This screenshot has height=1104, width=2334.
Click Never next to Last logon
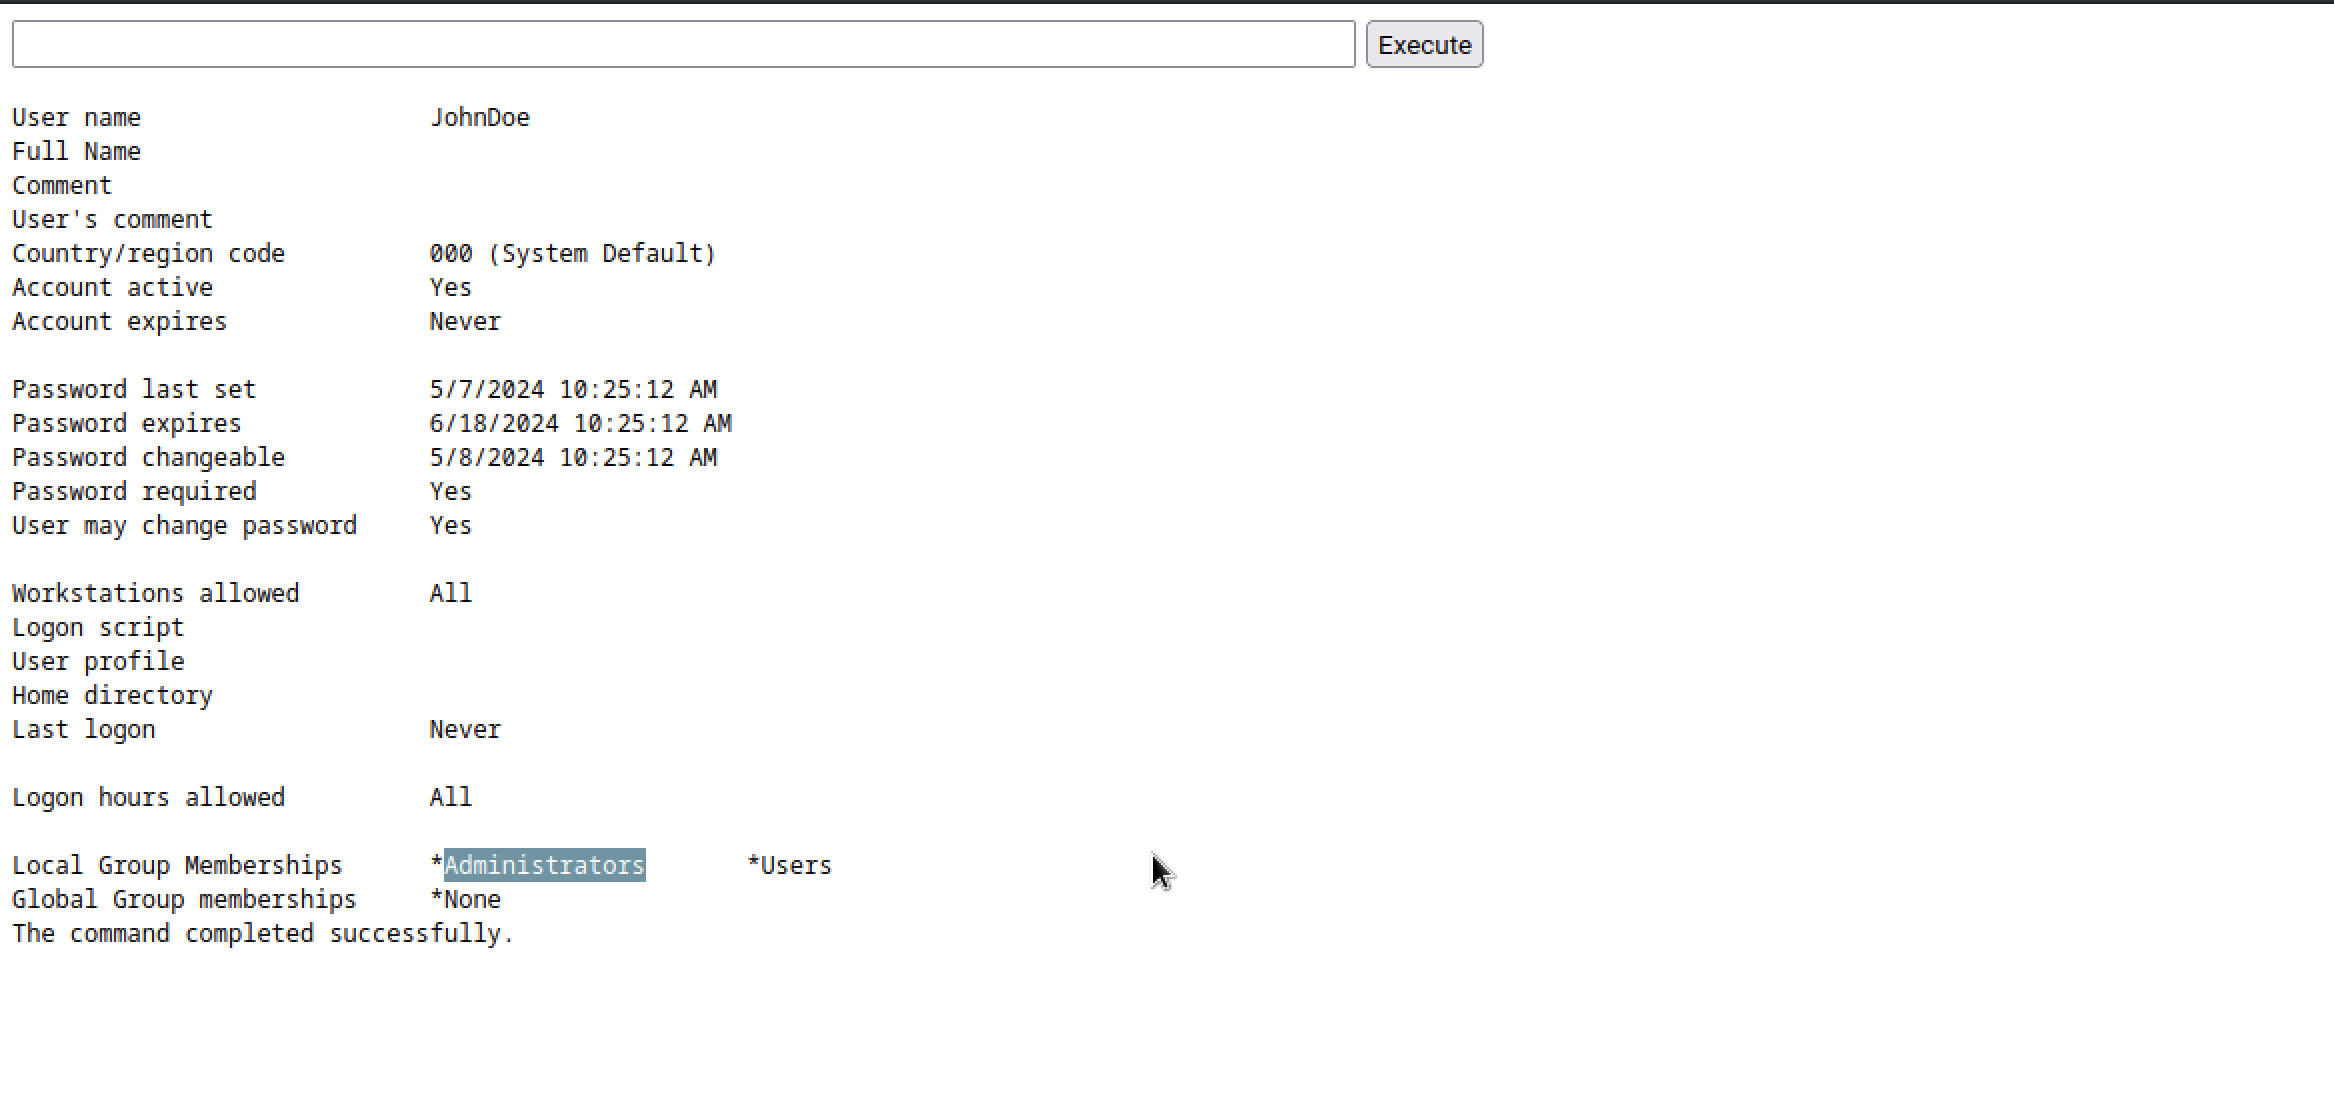pyautogui.click(x=465, y=729)
